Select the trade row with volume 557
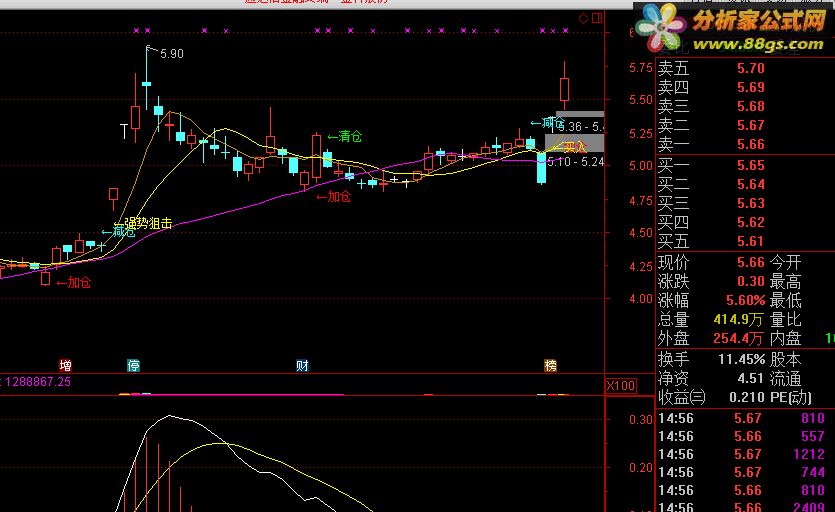The image size is (835, 512). (x=746, y=436)
